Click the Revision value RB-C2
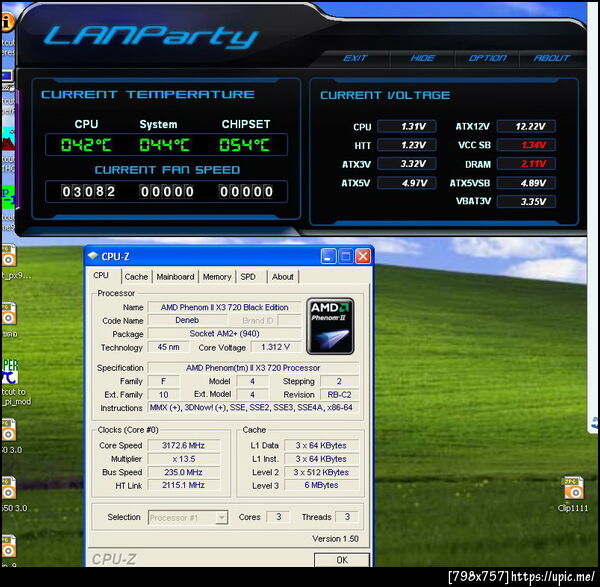This screenshot has height=587, width=600. coord(339,395)
